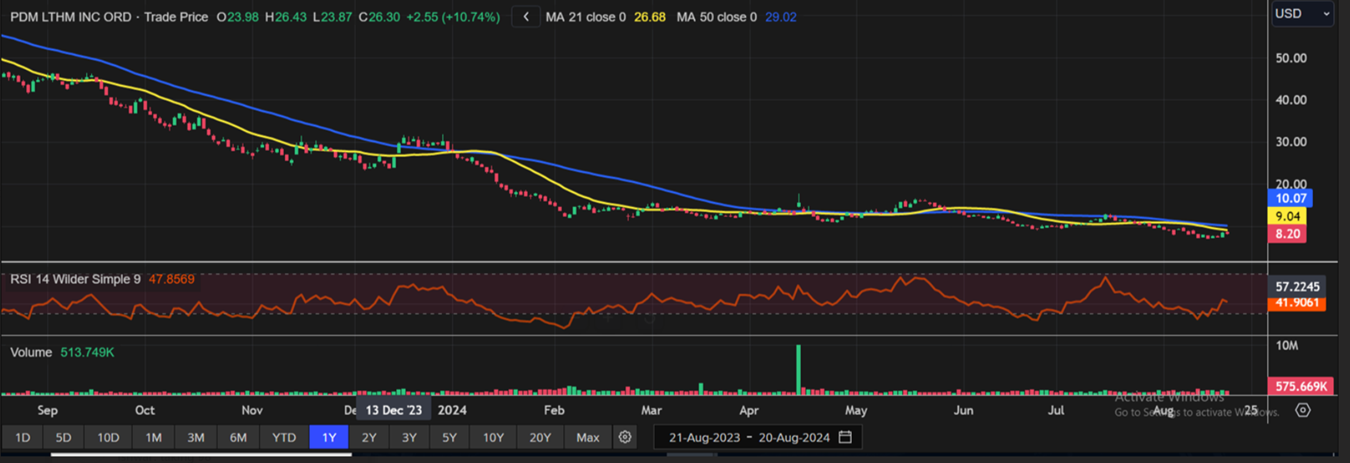Open the time range settings gear

pyautogui.click(x=625, y=437)
